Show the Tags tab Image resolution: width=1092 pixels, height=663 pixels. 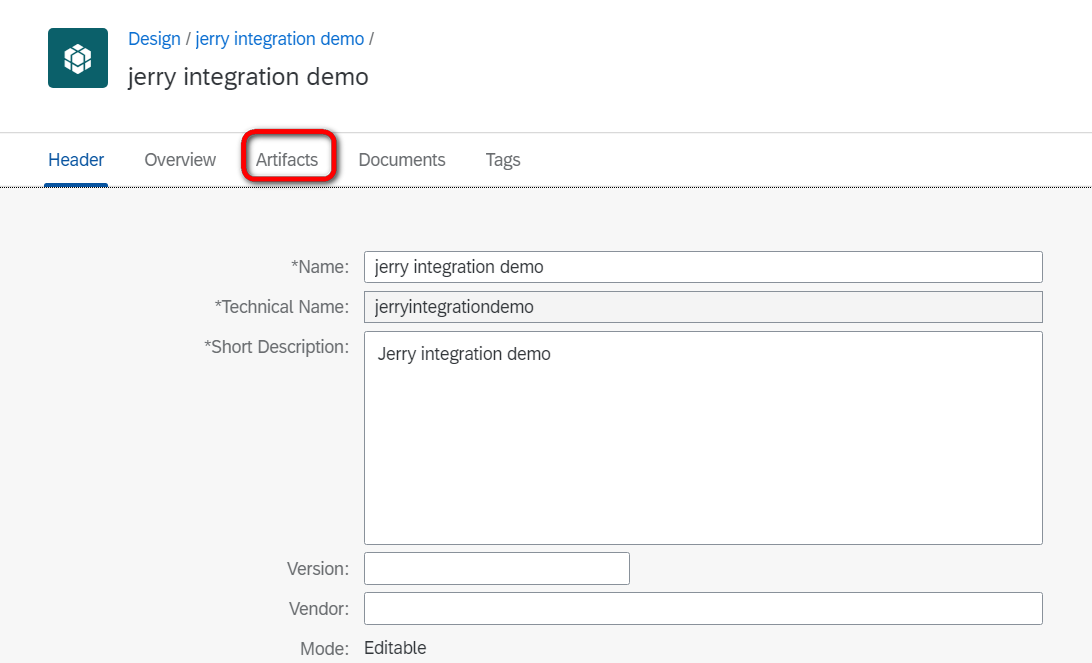coord(503,160)
